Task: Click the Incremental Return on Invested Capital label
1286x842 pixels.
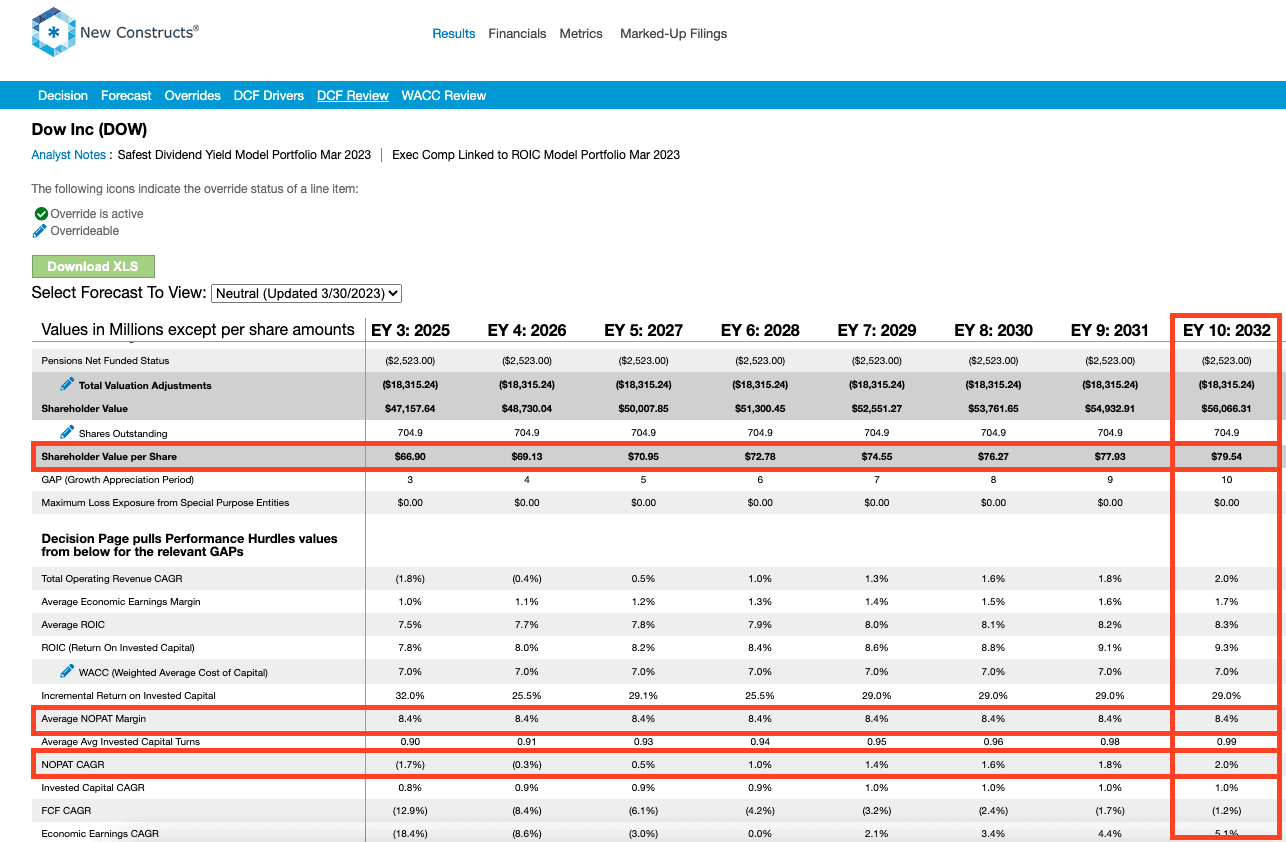Action: coord(128,696)
